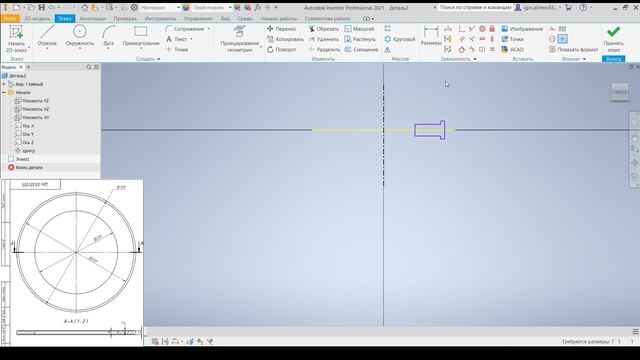Viewport: 640px width, 360px height.
Task: Switch to the Управление tab
Action: 198,18
